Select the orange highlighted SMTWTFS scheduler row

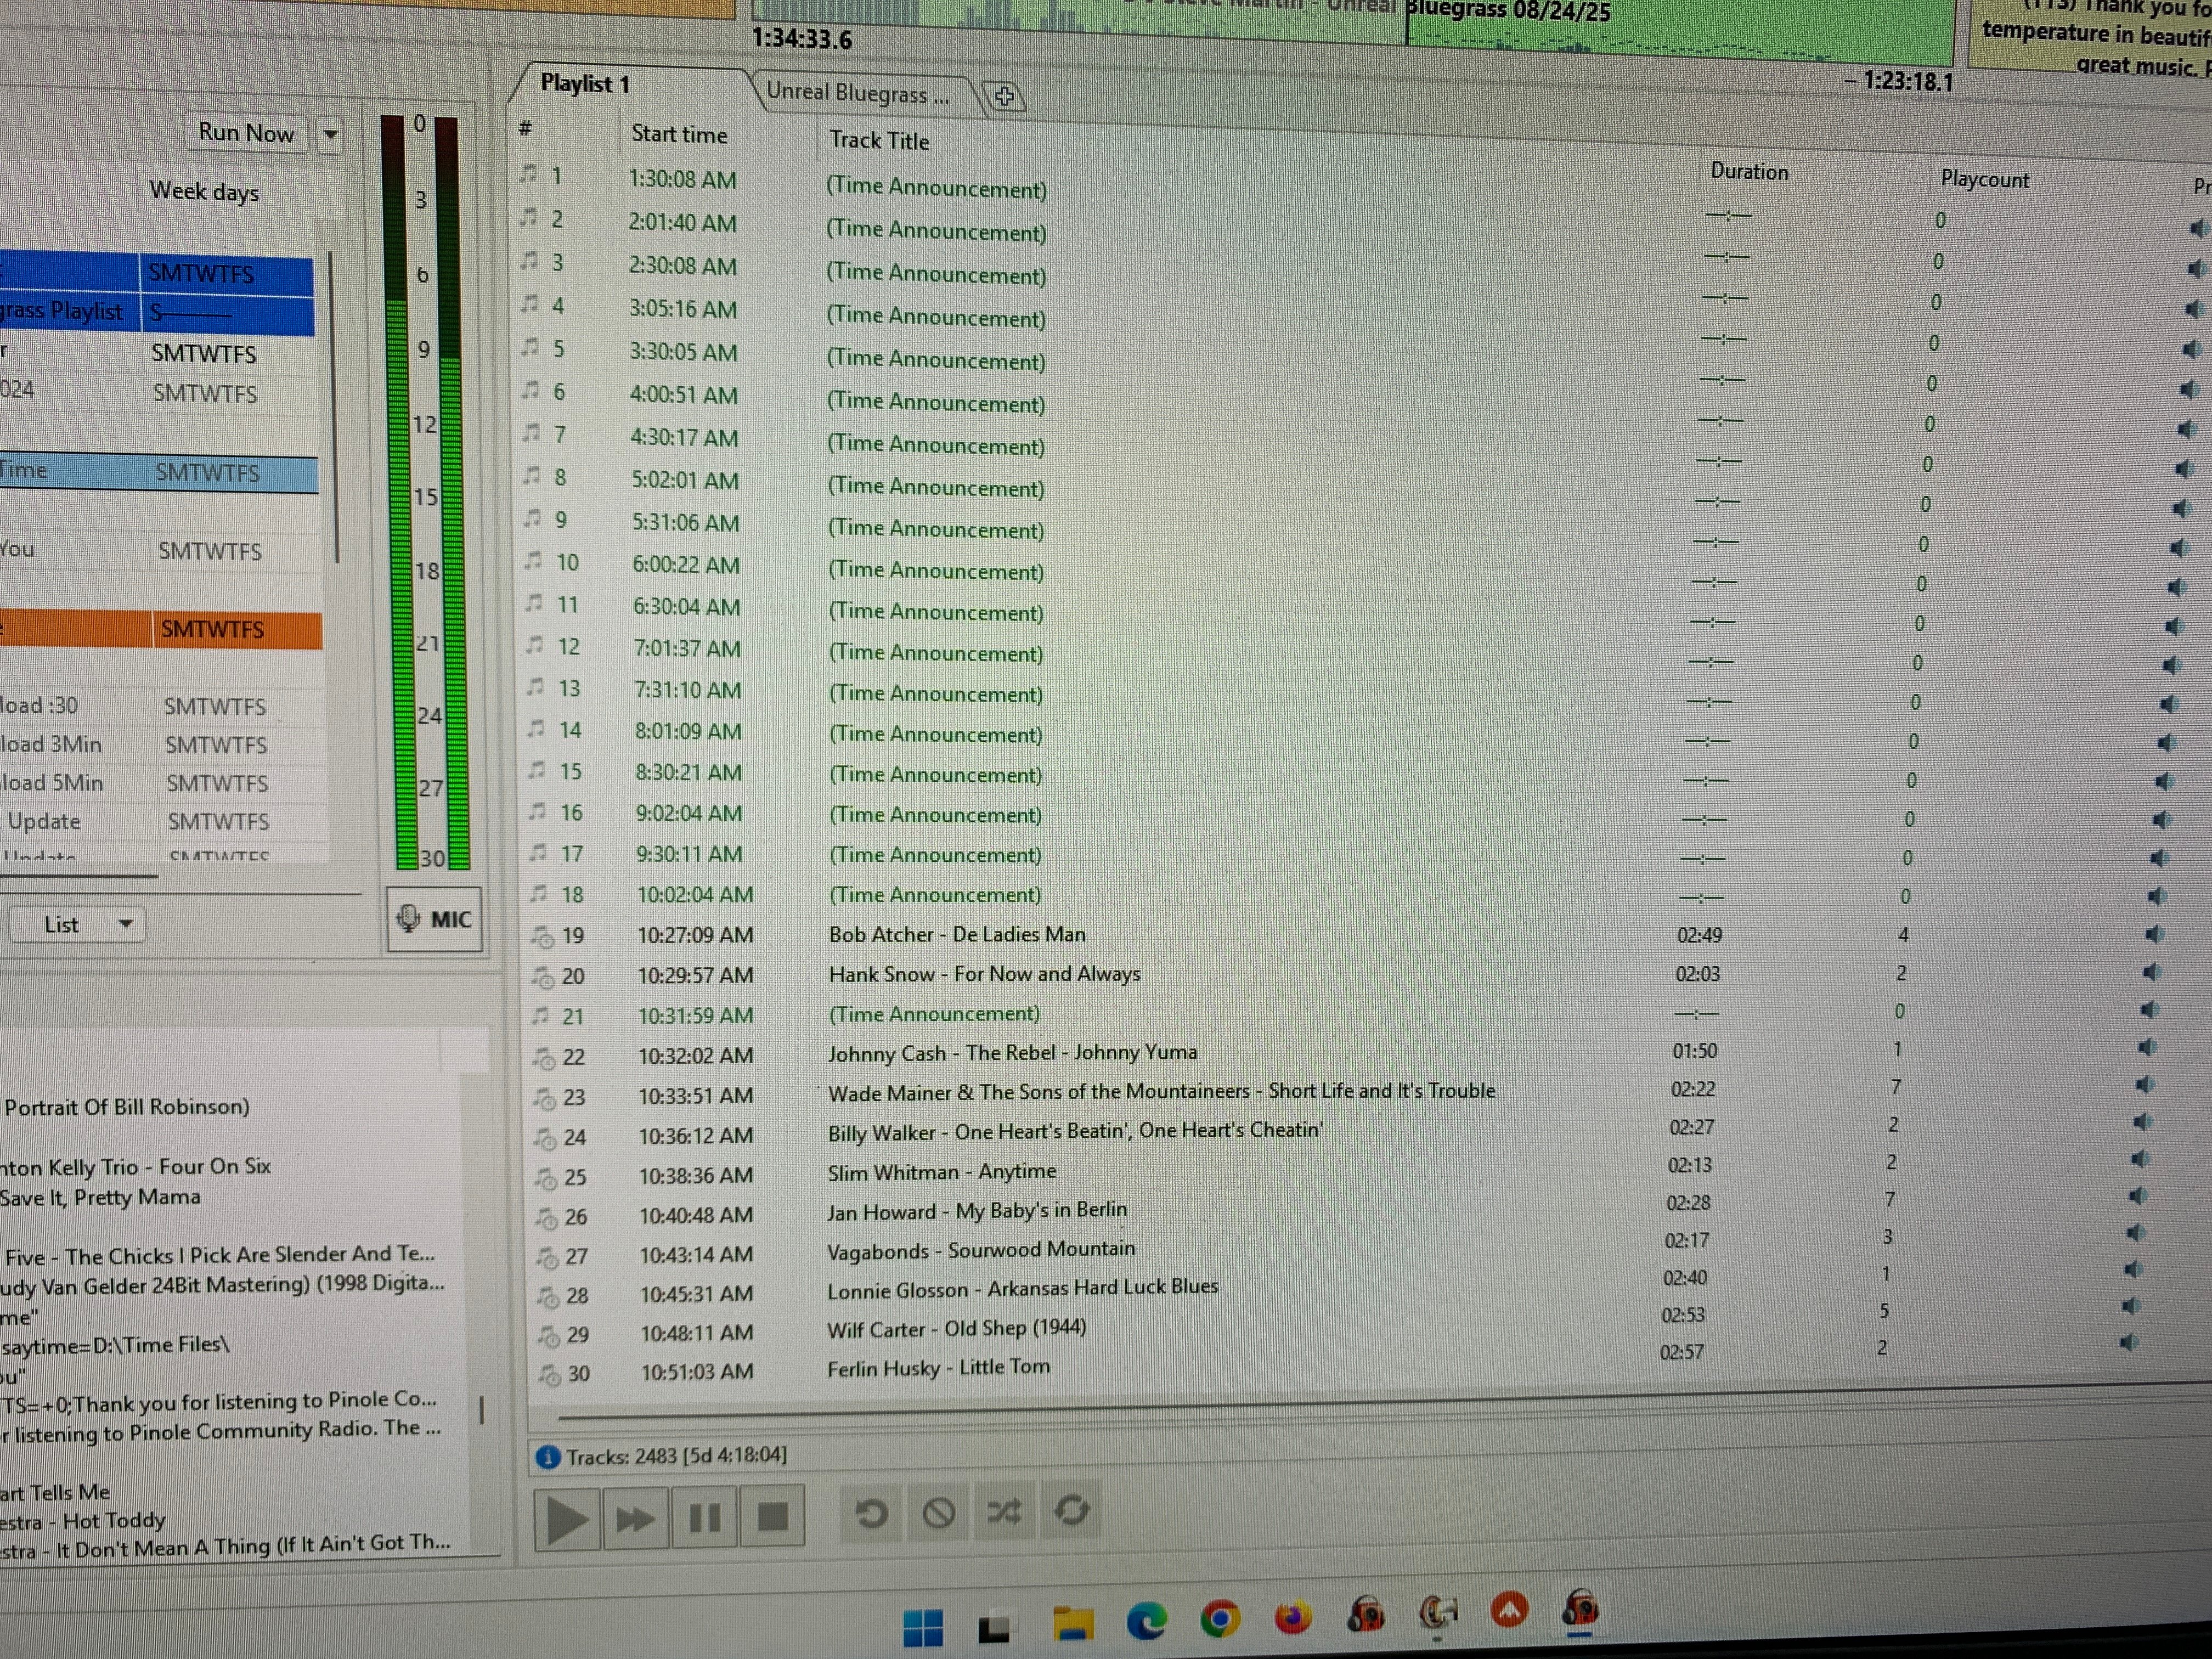(x=161, y=629)
